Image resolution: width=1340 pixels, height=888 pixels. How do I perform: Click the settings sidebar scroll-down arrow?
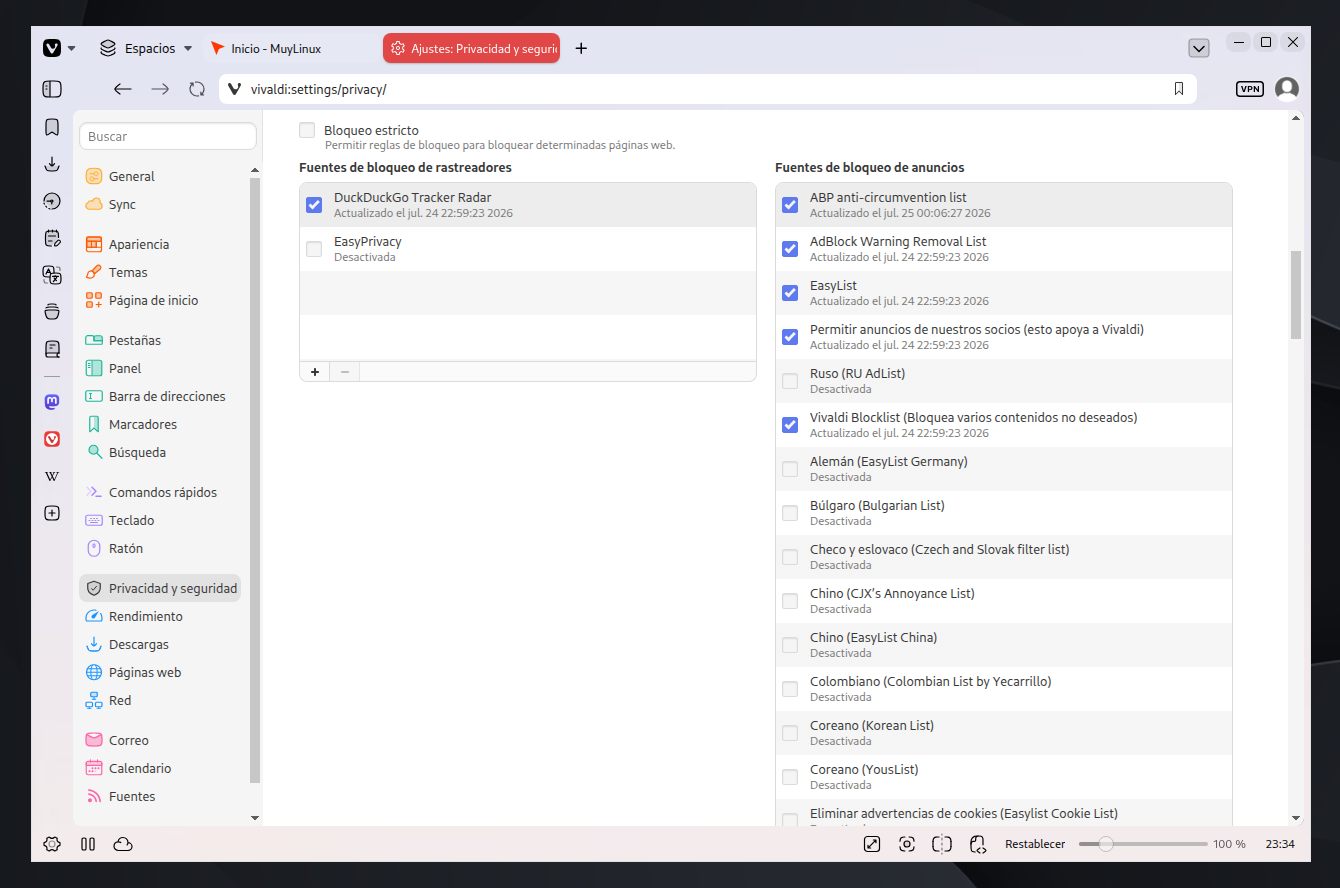pyautogui.click(x=255, y=817)
